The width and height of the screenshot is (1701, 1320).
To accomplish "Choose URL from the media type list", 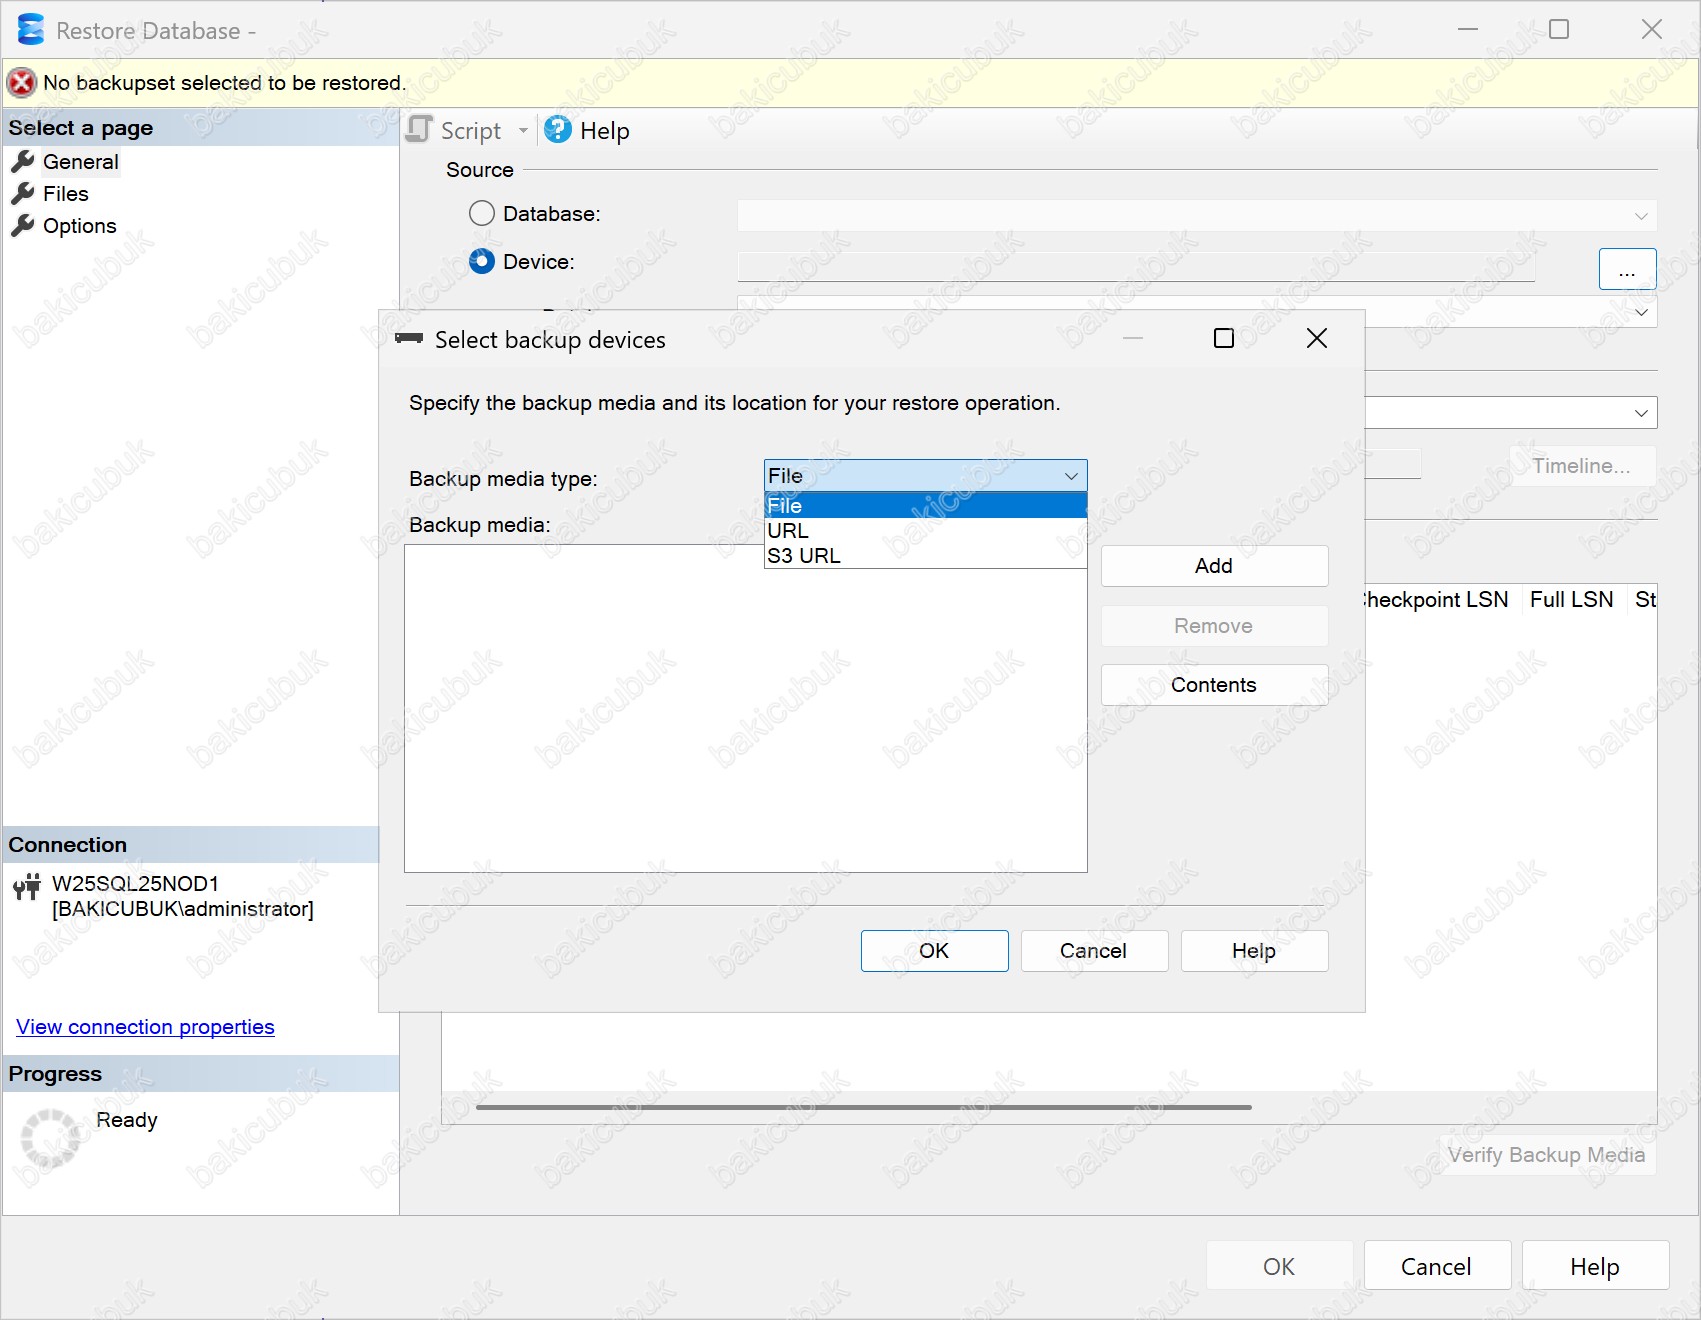I will (x=788, y=531).
